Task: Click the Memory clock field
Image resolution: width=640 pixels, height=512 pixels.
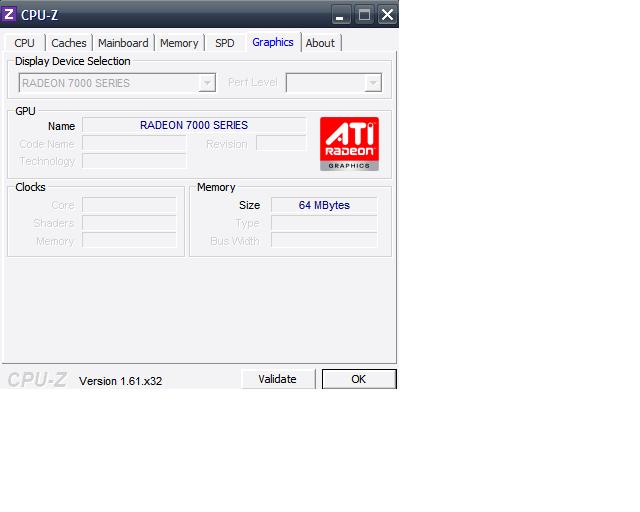Action: pos(129,240)
